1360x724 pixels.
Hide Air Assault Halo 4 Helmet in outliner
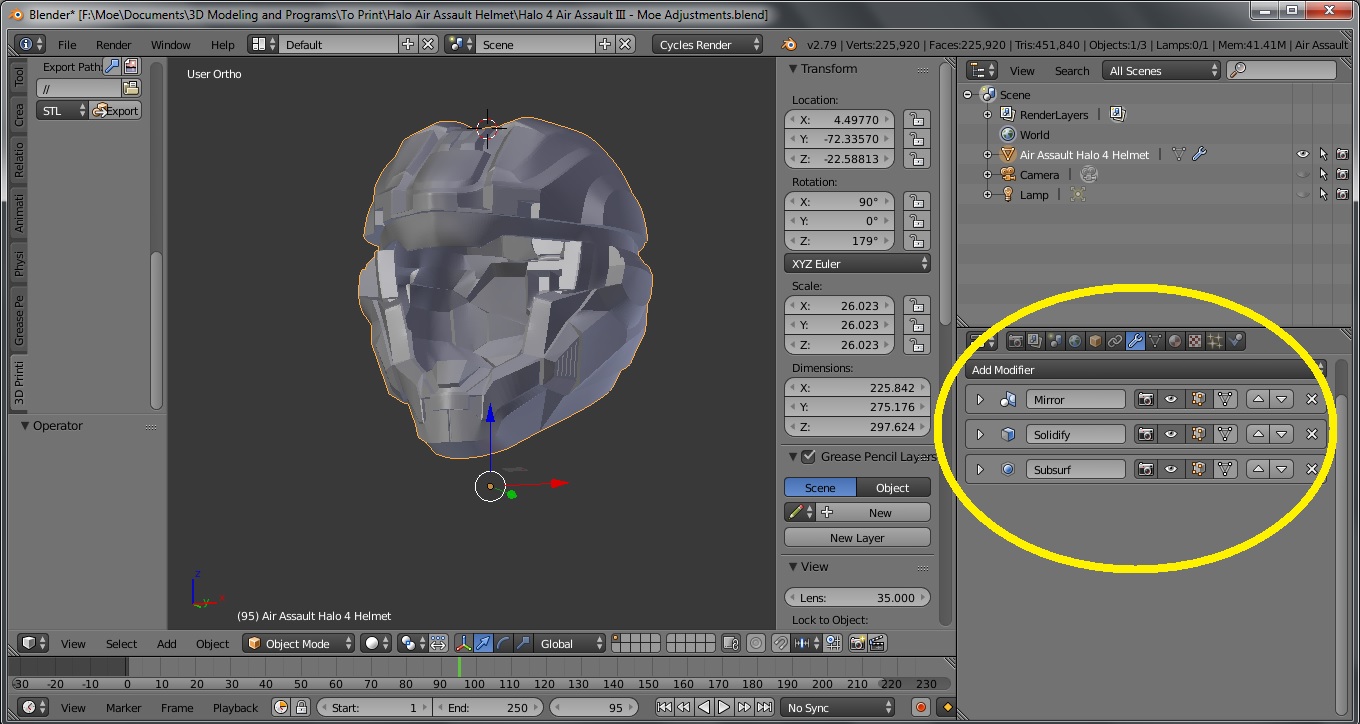click(1303, 154)
